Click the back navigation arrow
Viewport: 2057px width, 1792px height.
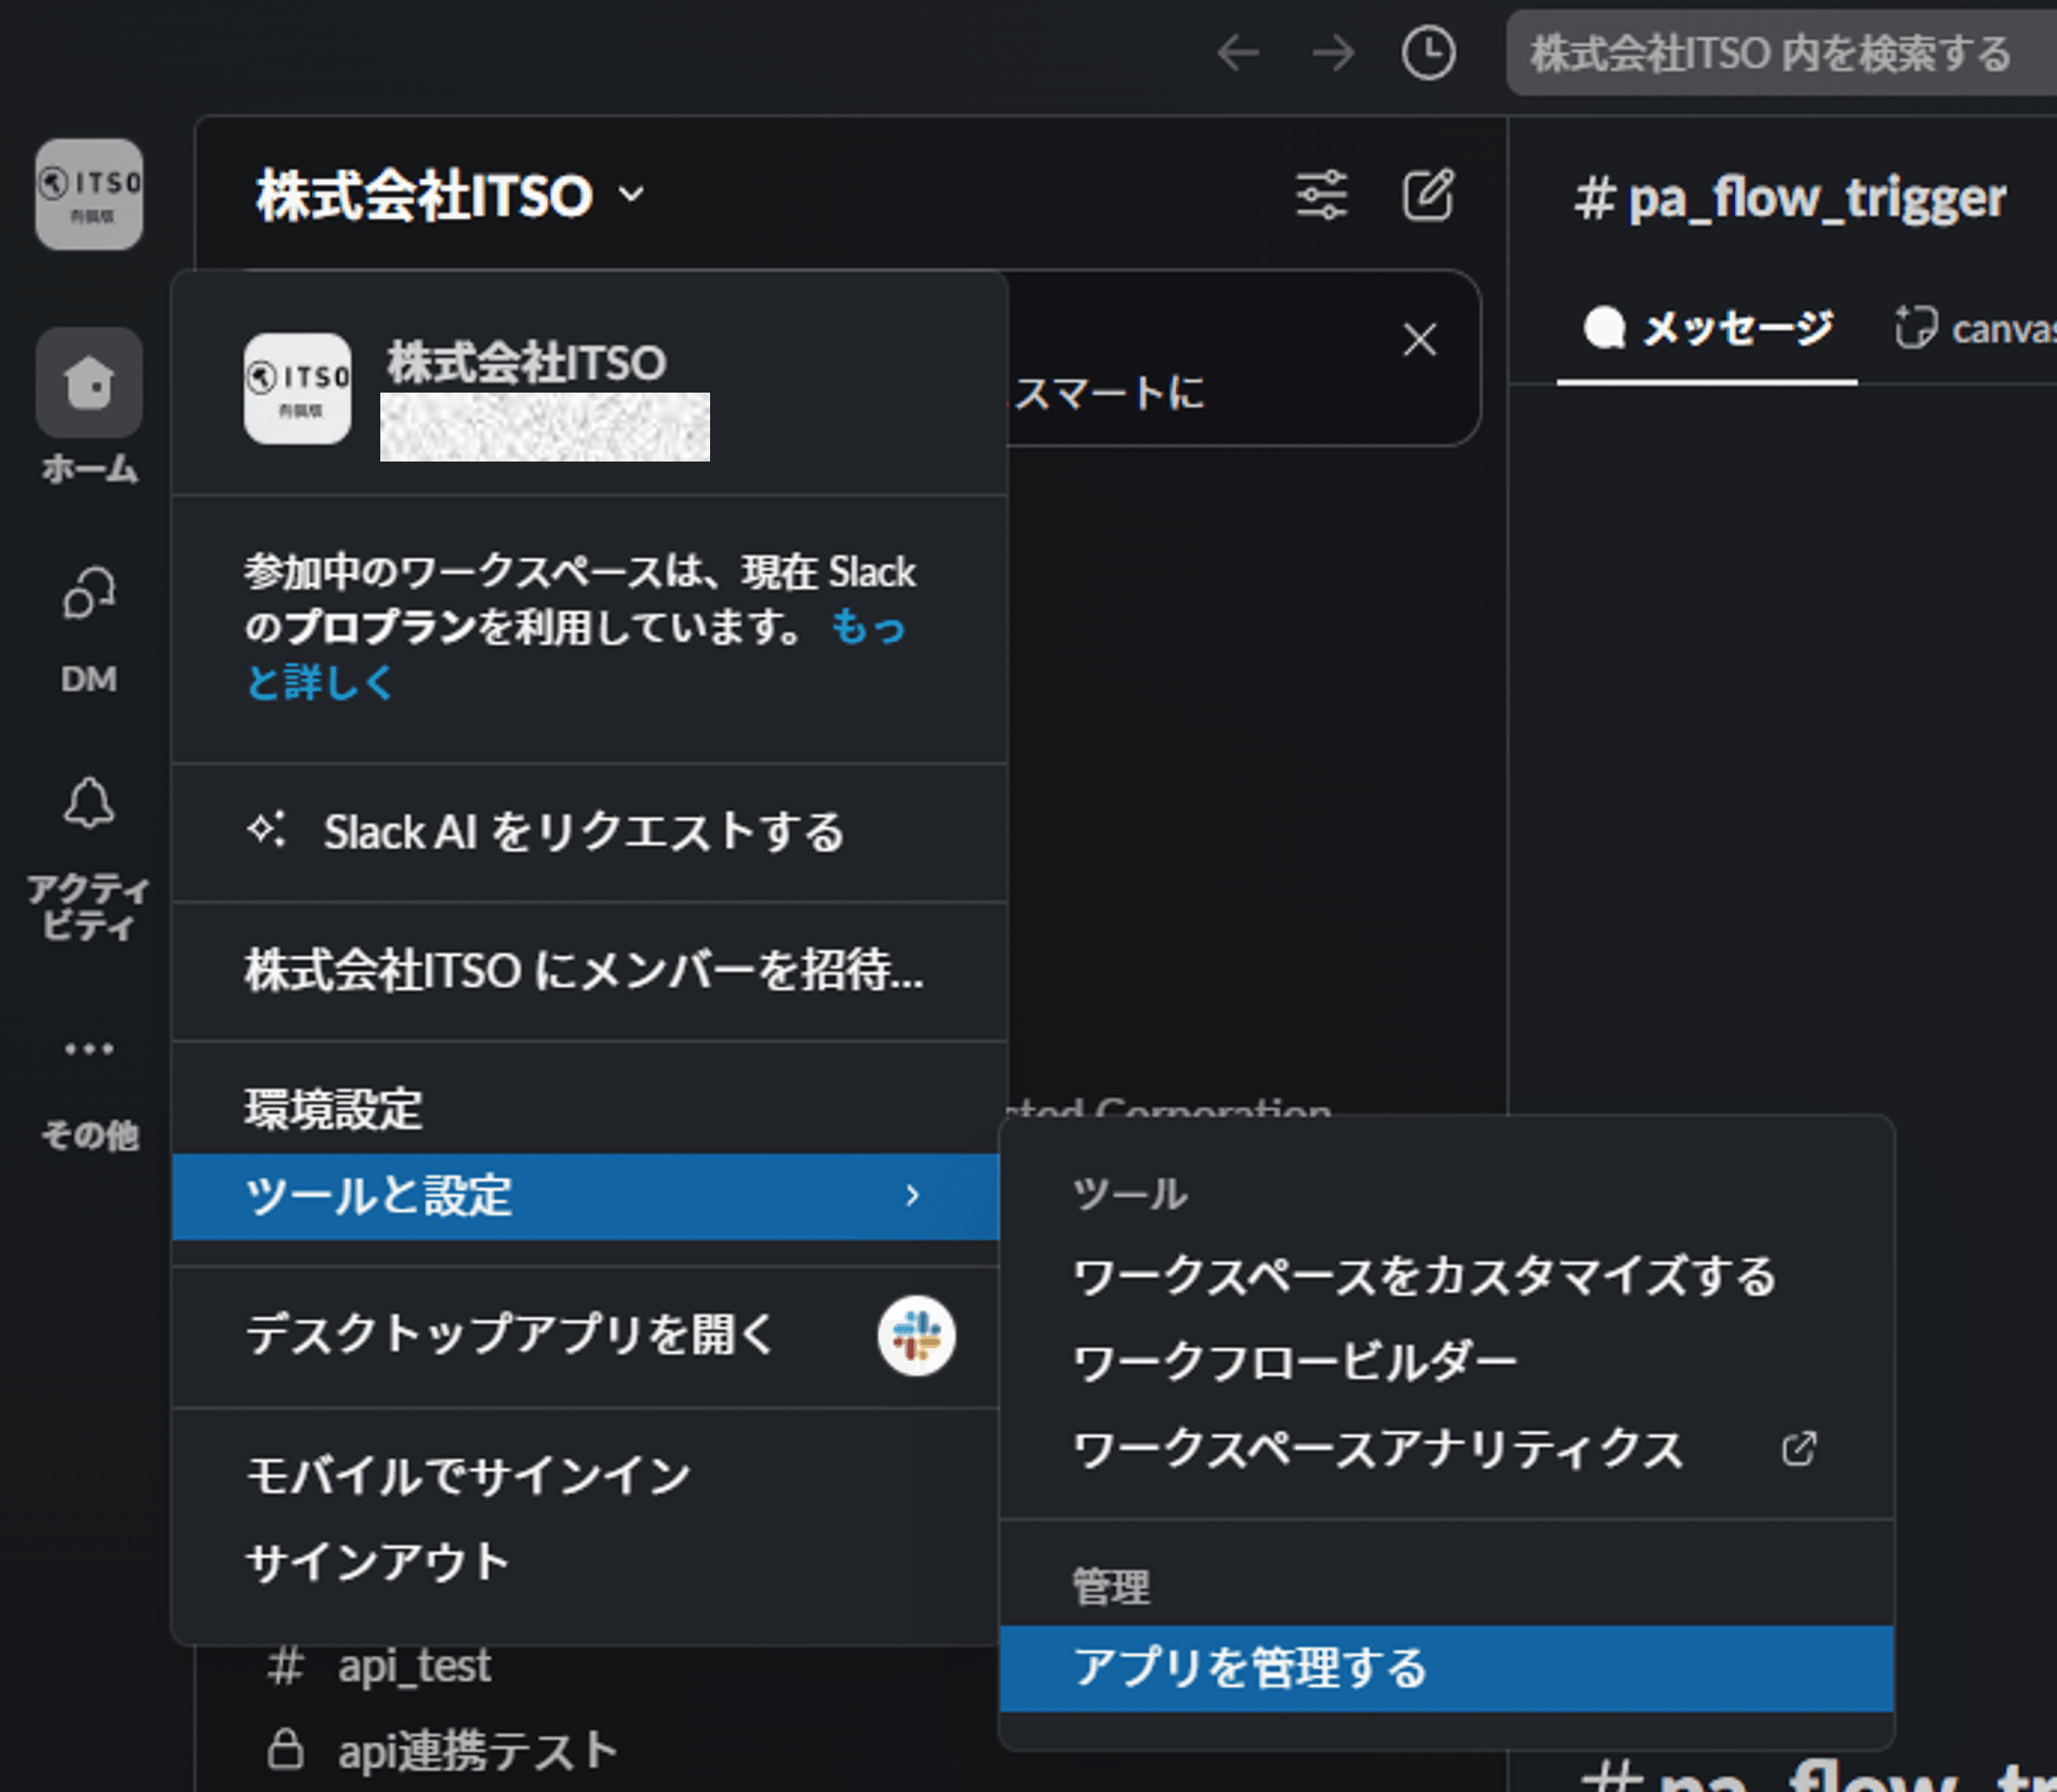[1238, 53]
